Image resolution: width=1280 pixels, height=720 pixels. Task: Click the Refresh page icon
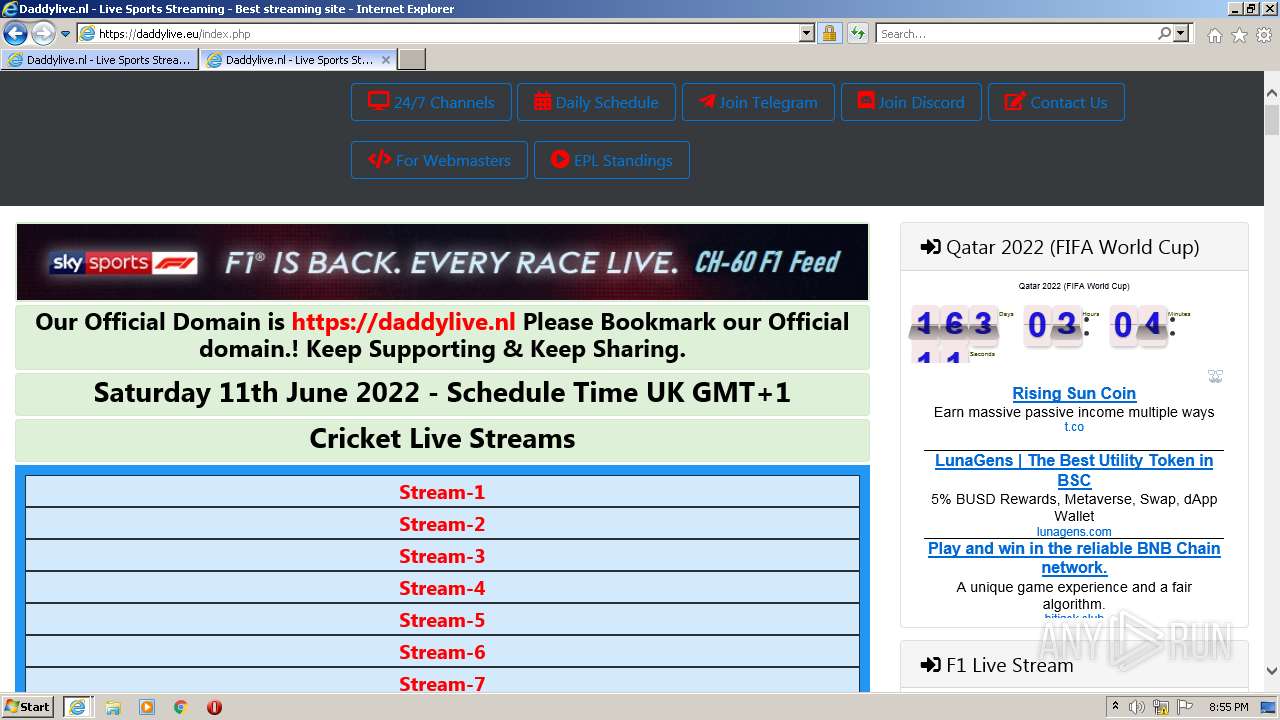point(858,34)
